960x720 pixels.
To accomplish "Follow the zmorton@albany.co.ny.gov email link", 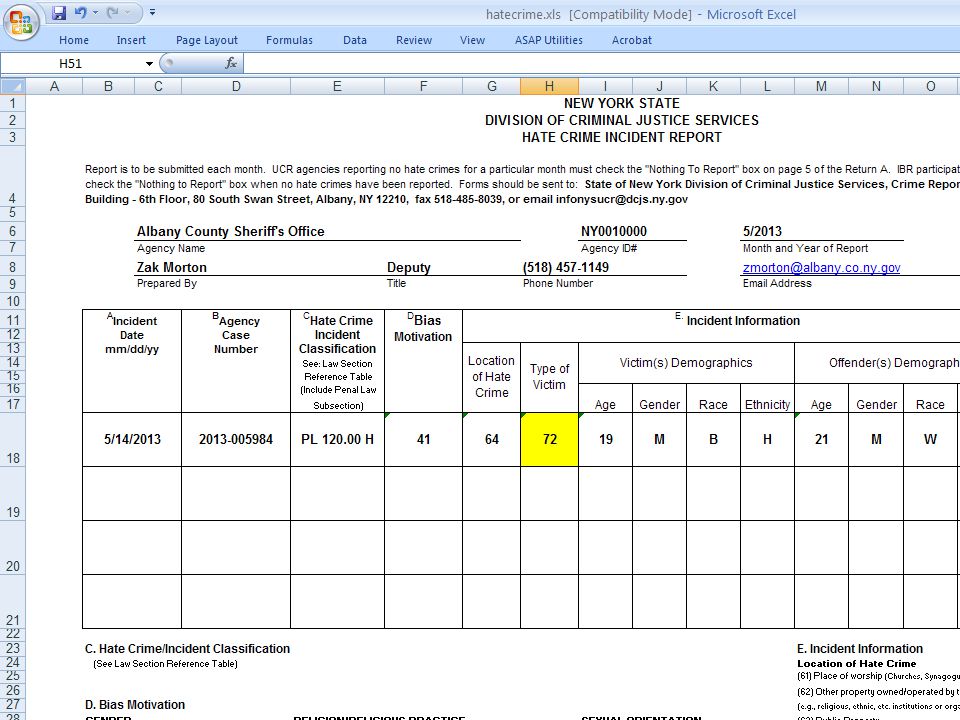I will pos(821,268).
